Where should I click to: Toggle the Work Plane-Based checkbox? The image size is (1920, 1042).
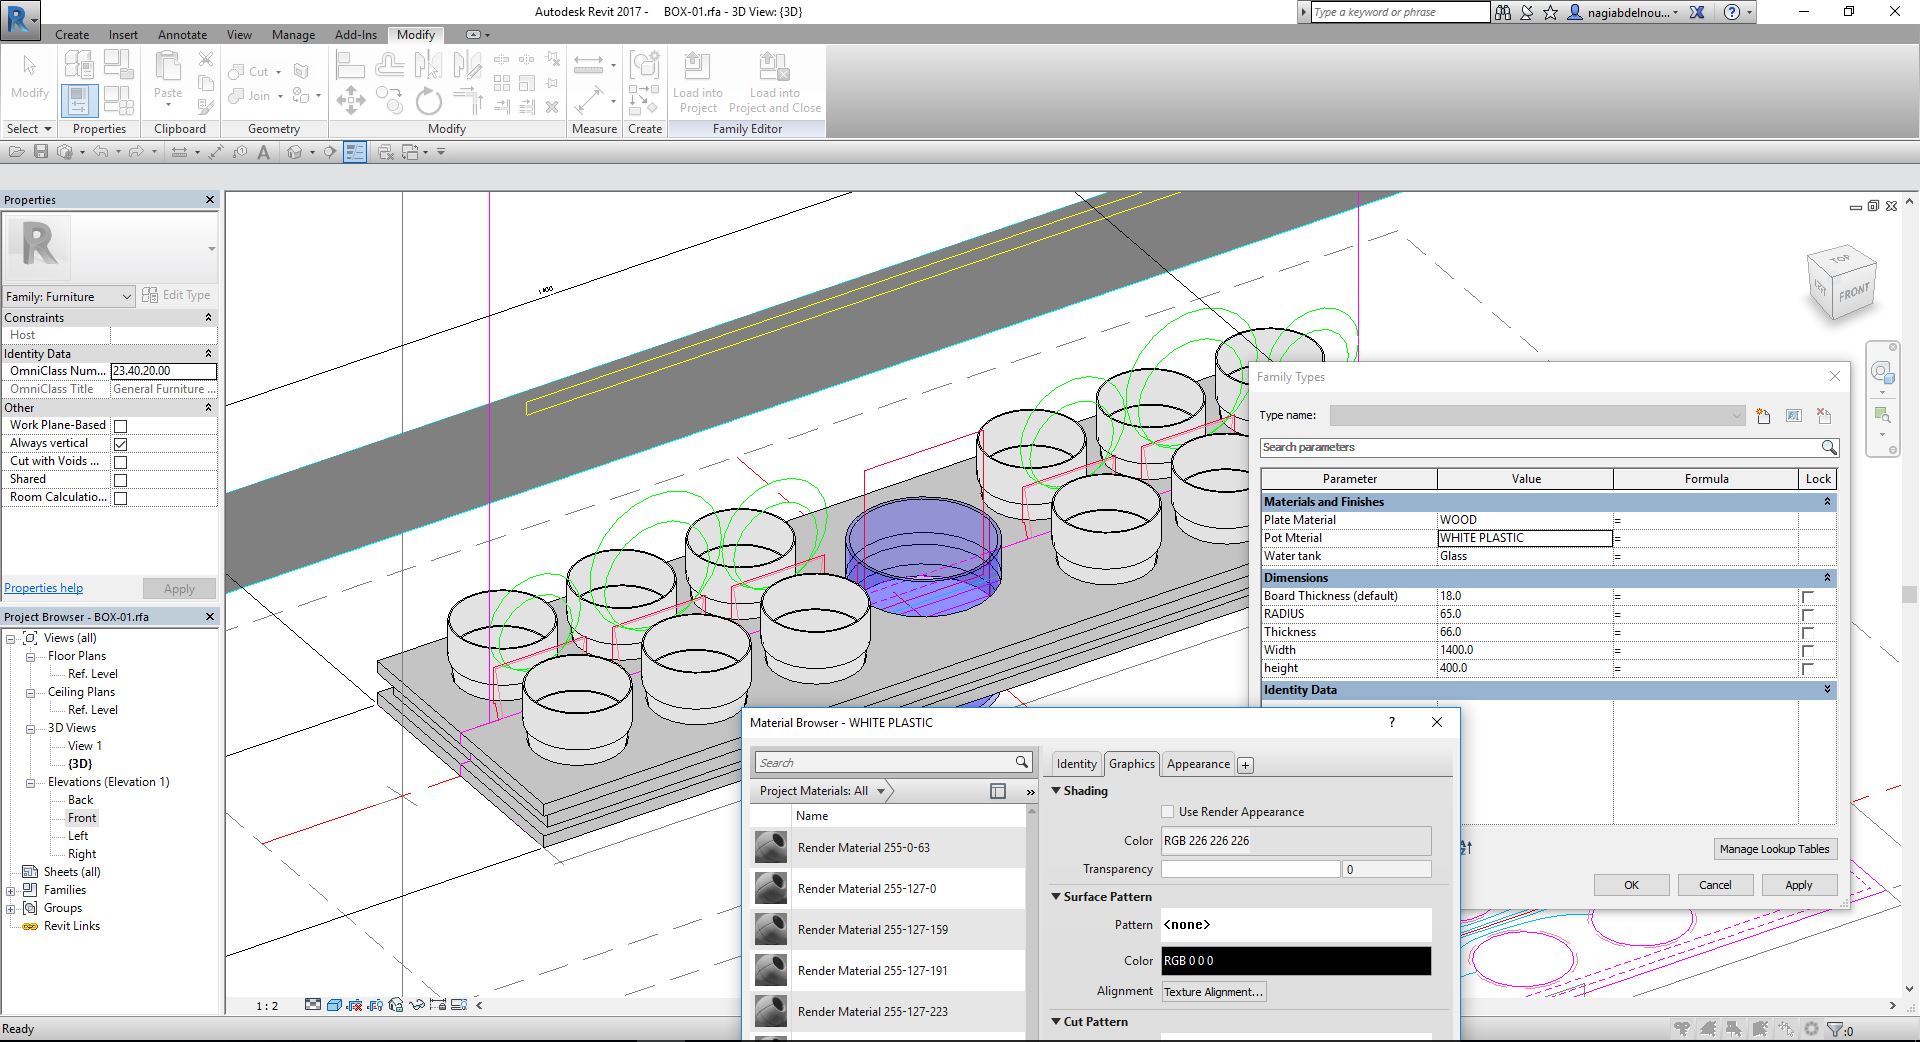click(x=120, y=426)
